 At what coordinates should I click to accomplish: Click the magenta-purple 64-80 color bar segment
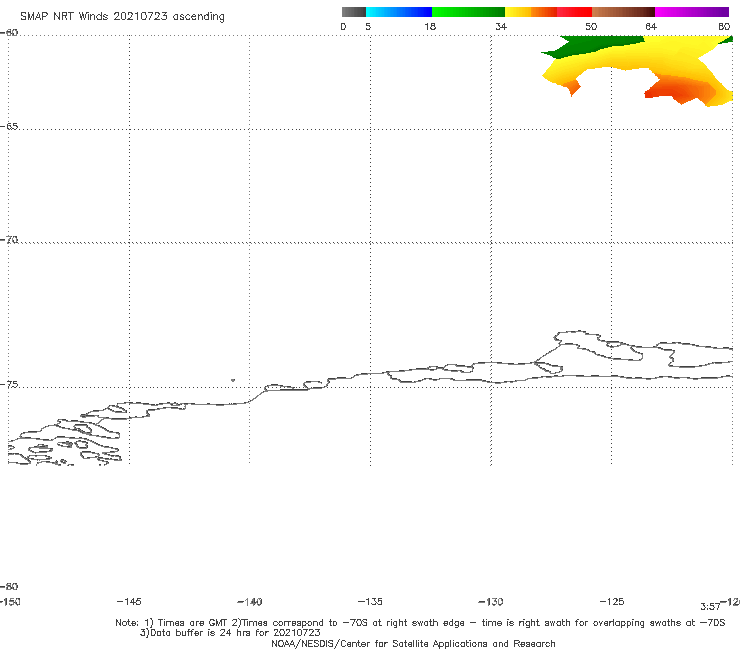tap(692, 12)
